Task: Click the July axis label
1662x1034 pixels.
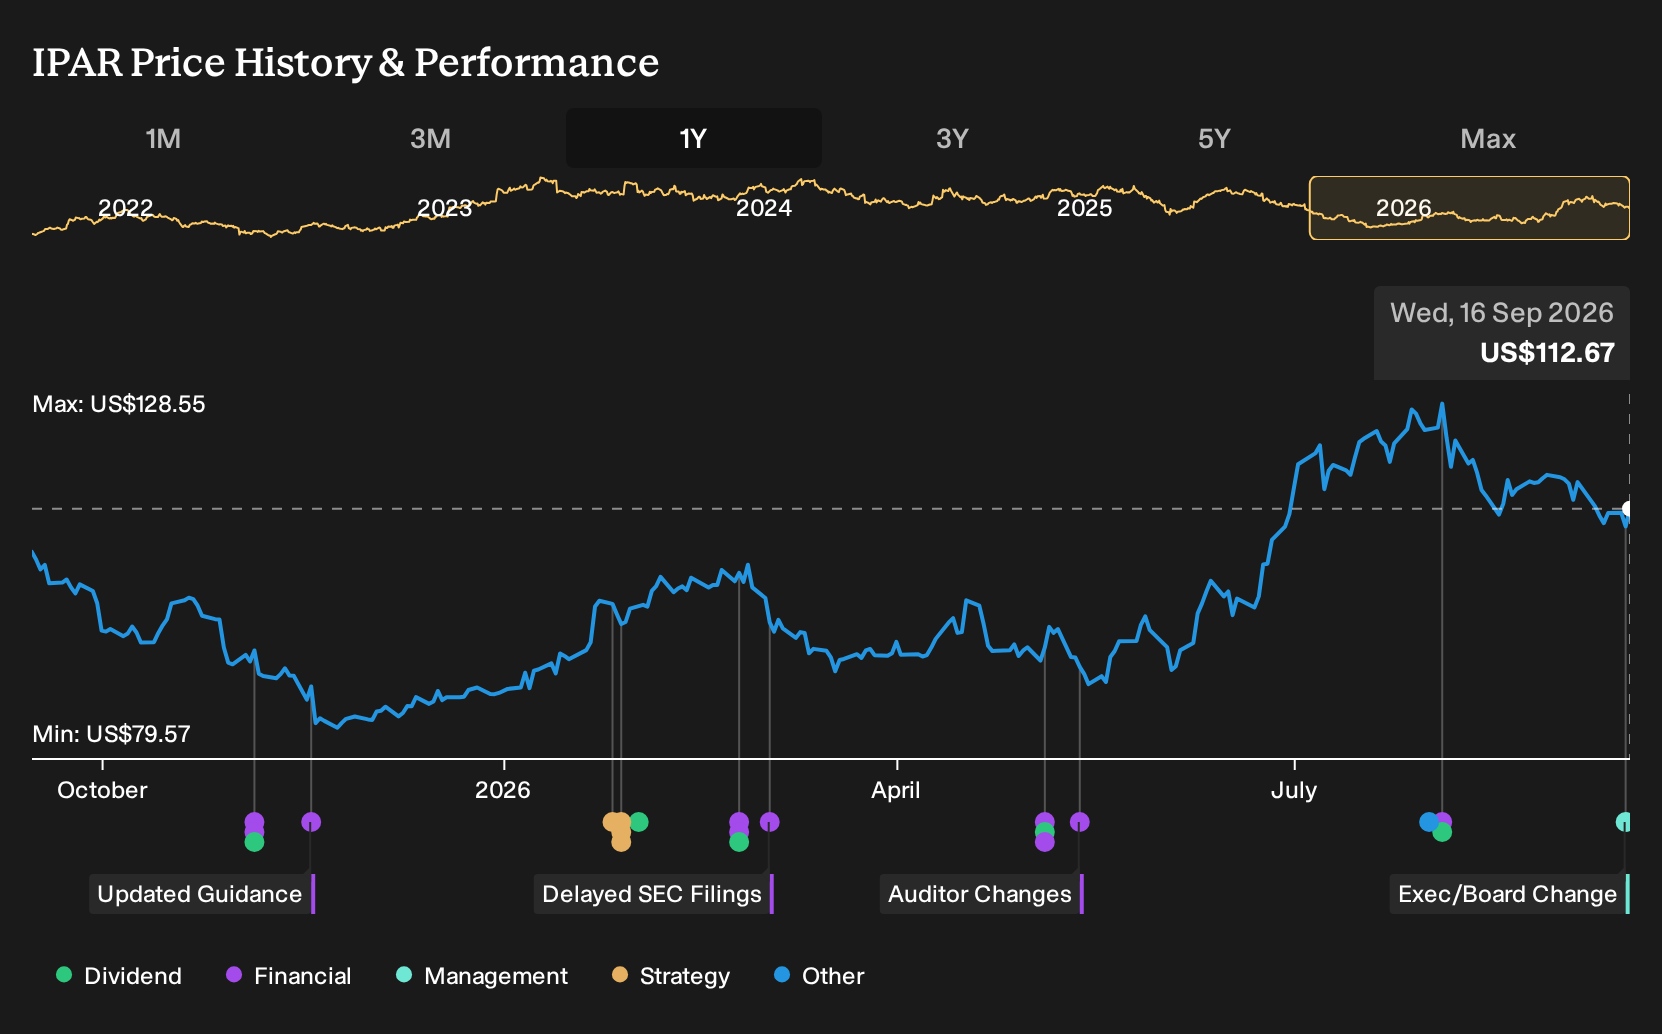Action: pos(1294,790)
